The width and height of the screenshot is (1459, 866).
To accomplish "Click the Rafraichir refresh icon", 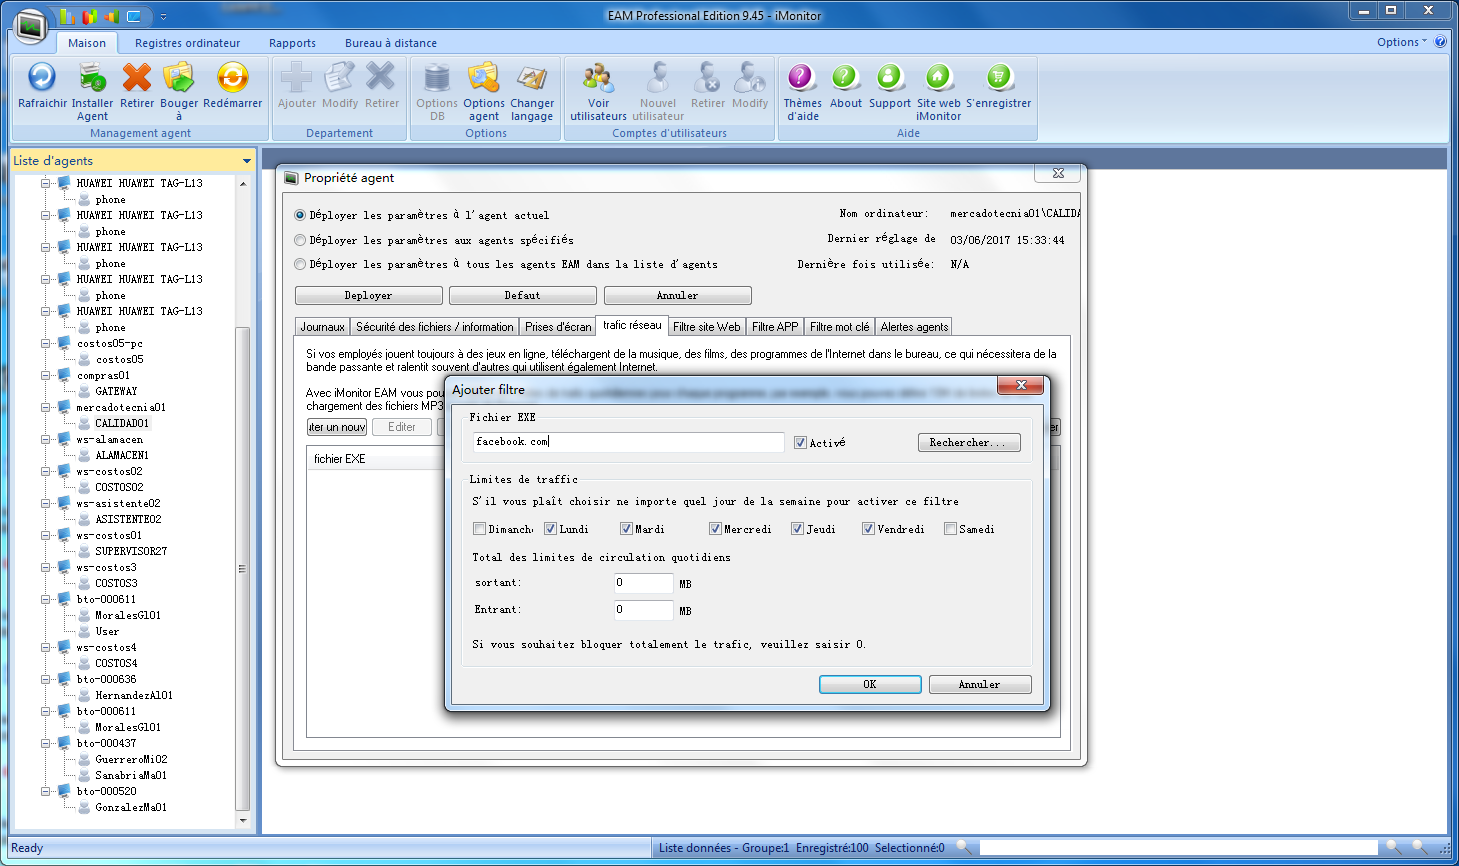I will 42,78.
